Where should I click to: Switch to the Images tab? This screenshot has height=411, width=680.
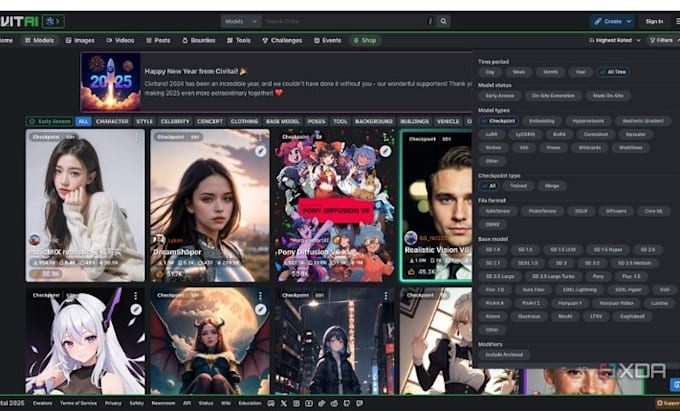tap(80, 40)
